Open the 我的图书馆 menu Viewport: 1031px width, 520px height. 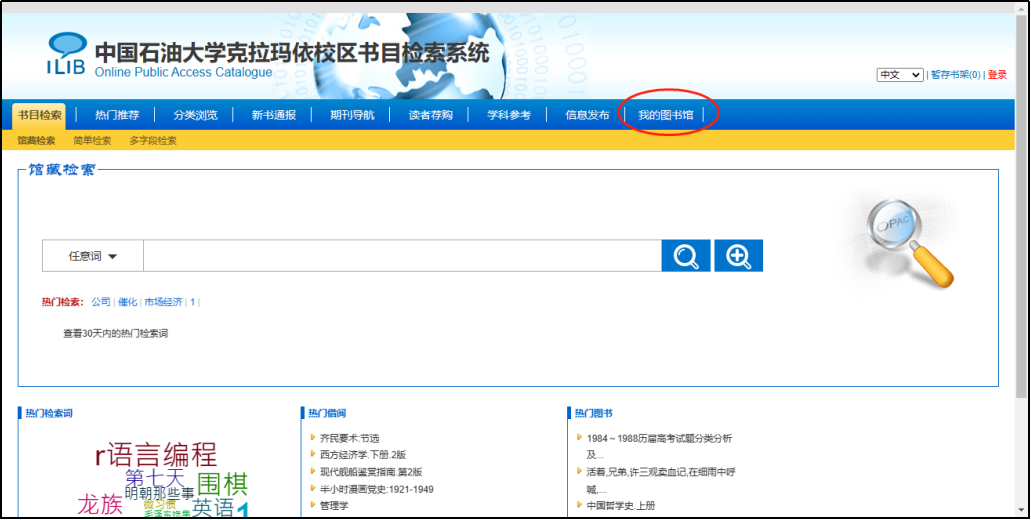point(666,115)
